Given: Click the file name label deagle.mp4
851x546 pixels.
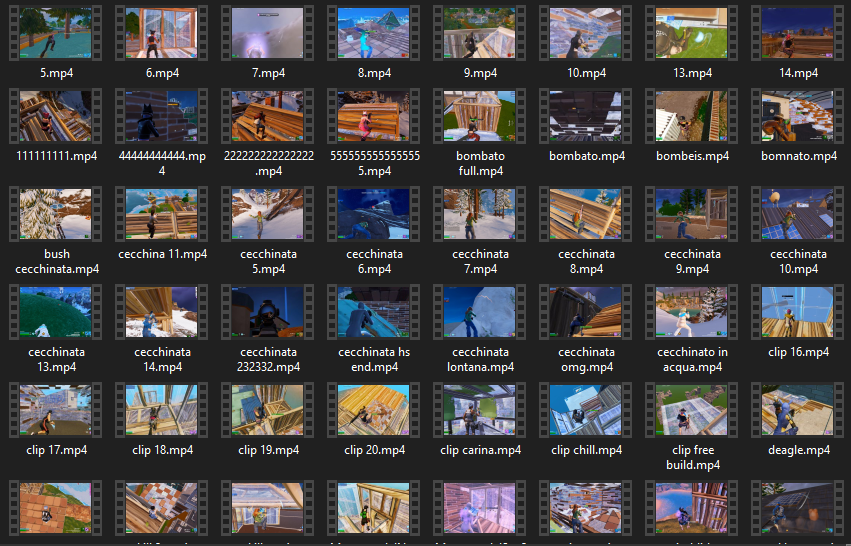Looking at the screenshot, I should [799, 450].
